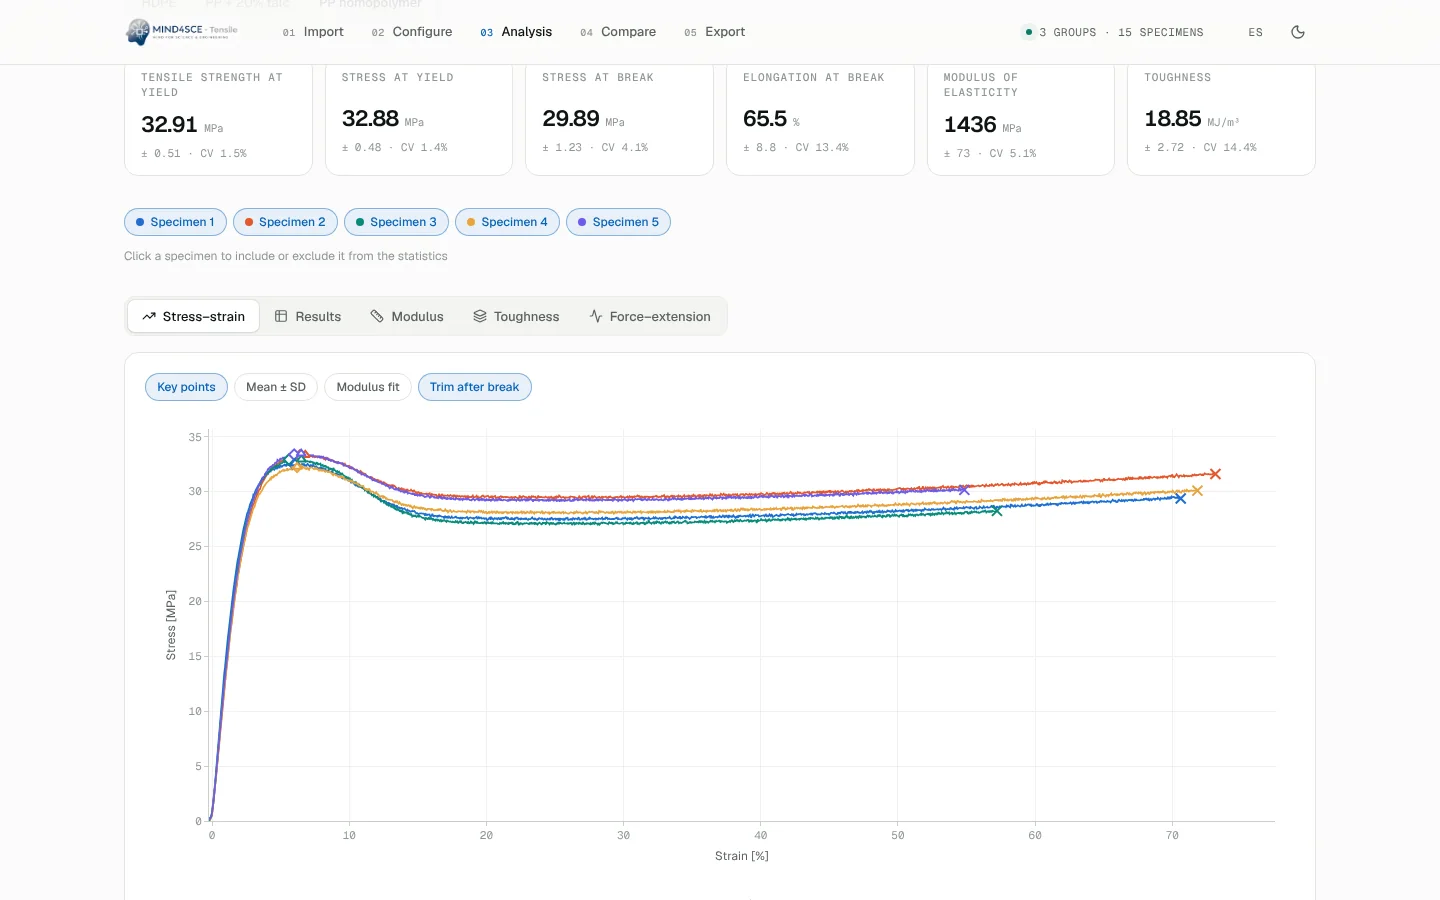Click Modulus of elasticity value 1436
1440x900 pixels.
pos(970,125)
